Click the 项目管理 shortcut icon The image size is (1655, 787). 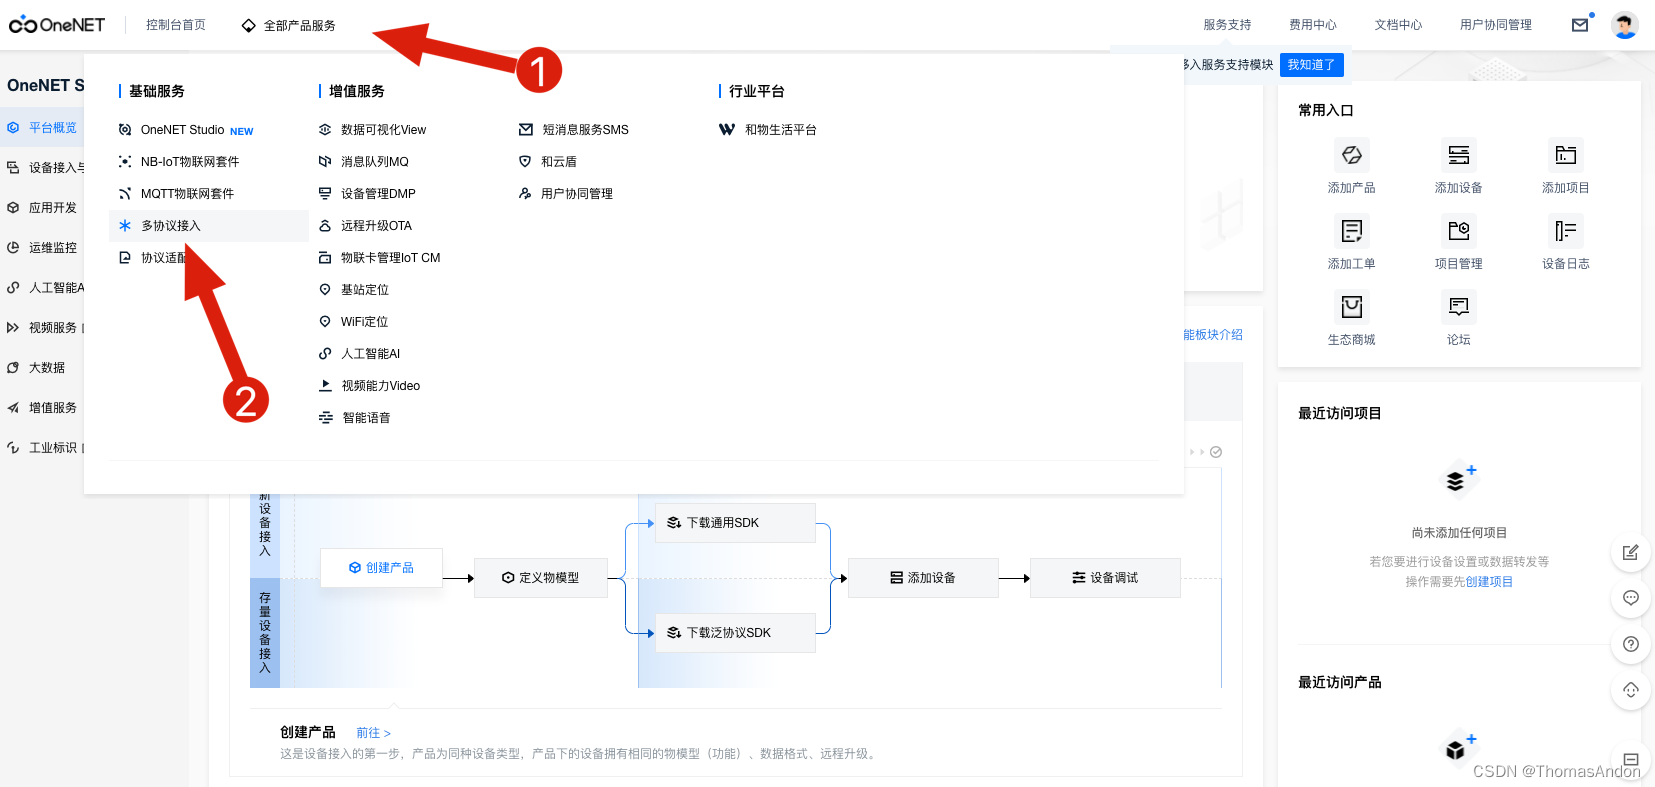[1458, 231]
